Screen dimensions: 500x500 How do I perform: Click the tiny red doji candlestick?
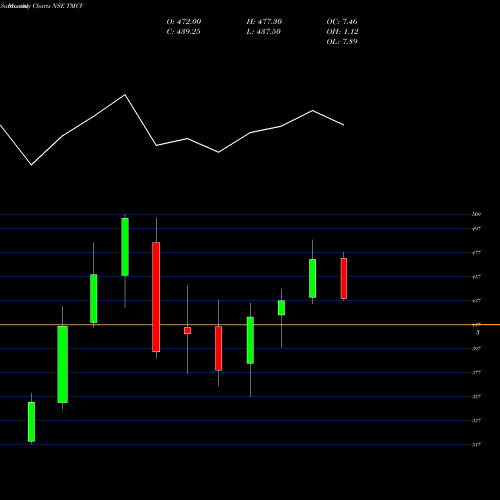[x=187, y=330]
